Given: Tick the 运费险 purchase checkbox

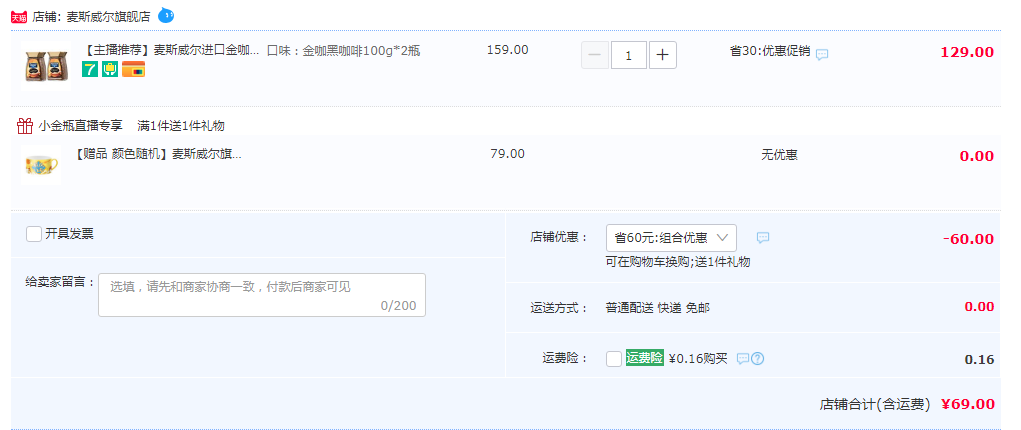Looking at the screenshot, I should 613,359.
